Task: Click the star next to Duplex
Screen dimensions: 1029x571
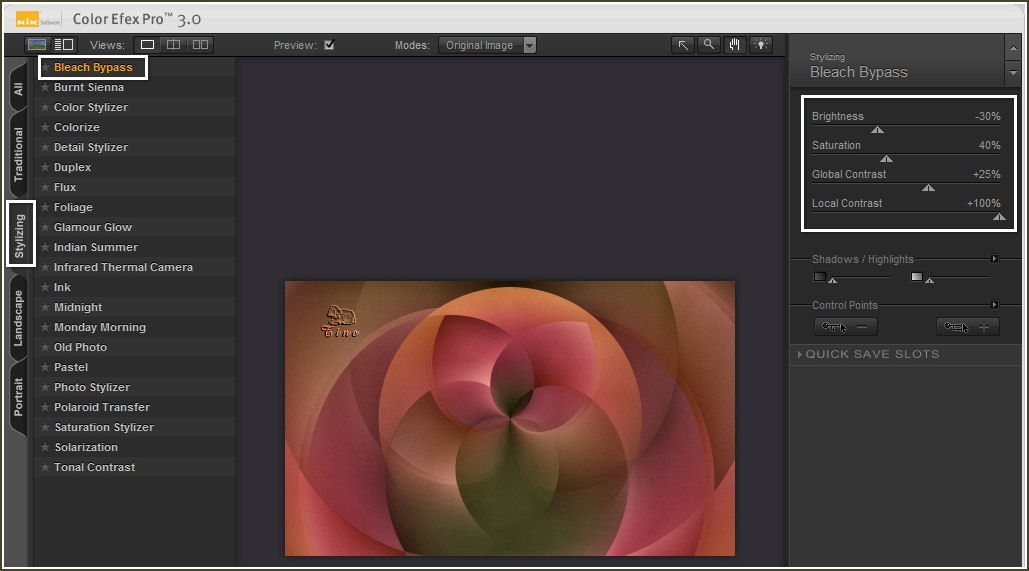Action: click(x=45, y=167)
